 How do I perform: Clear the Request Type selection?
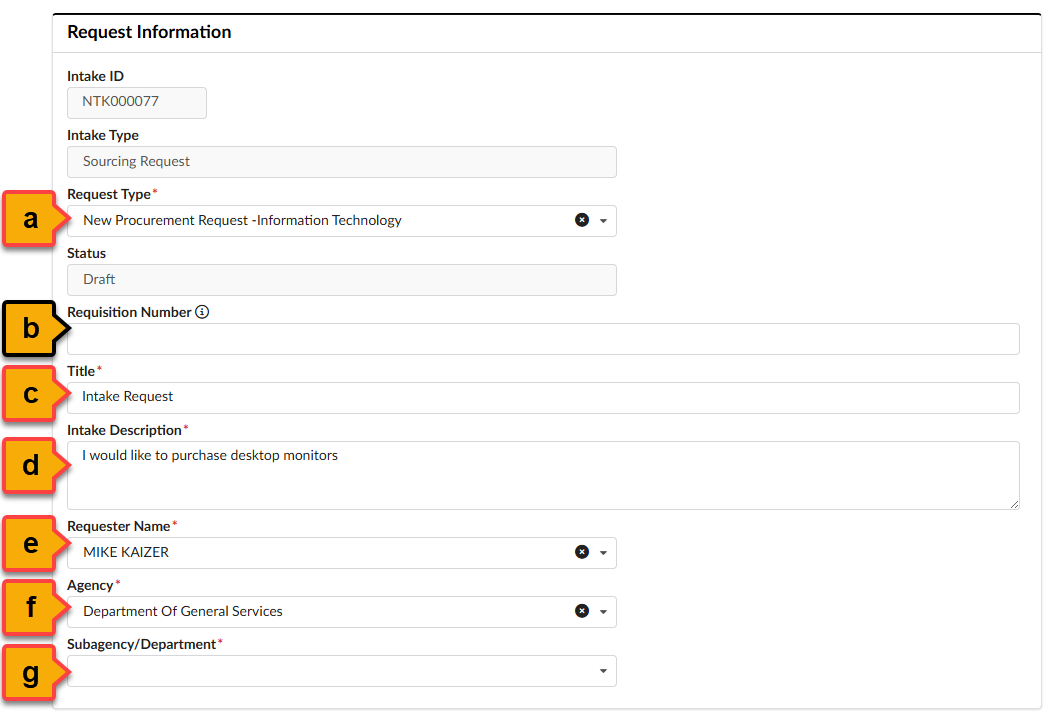(x=582, y=220)
